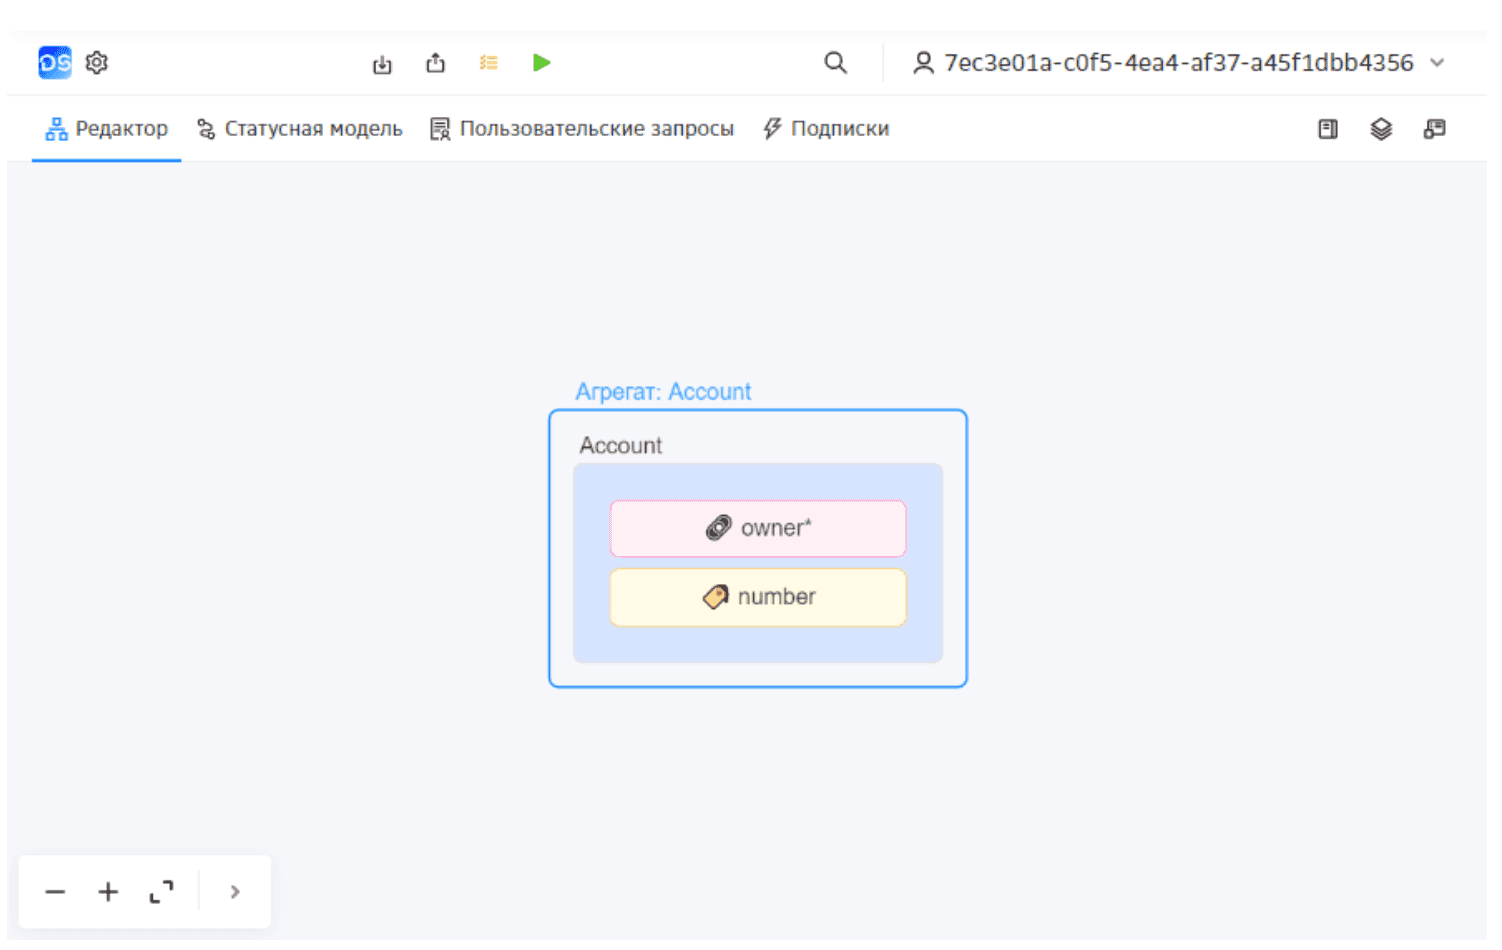1502x950 pixels.
Task: Click the layers stack icon
Action: (x=1381, y=129)
